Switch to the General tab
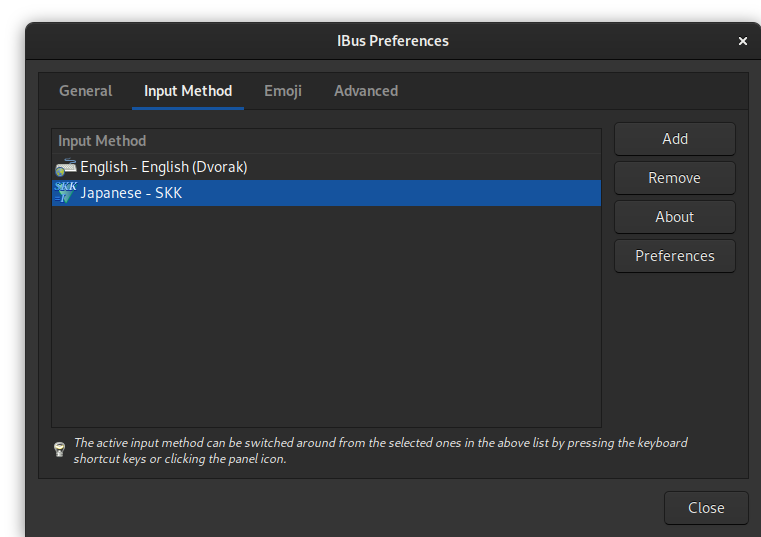 (86, 91)
